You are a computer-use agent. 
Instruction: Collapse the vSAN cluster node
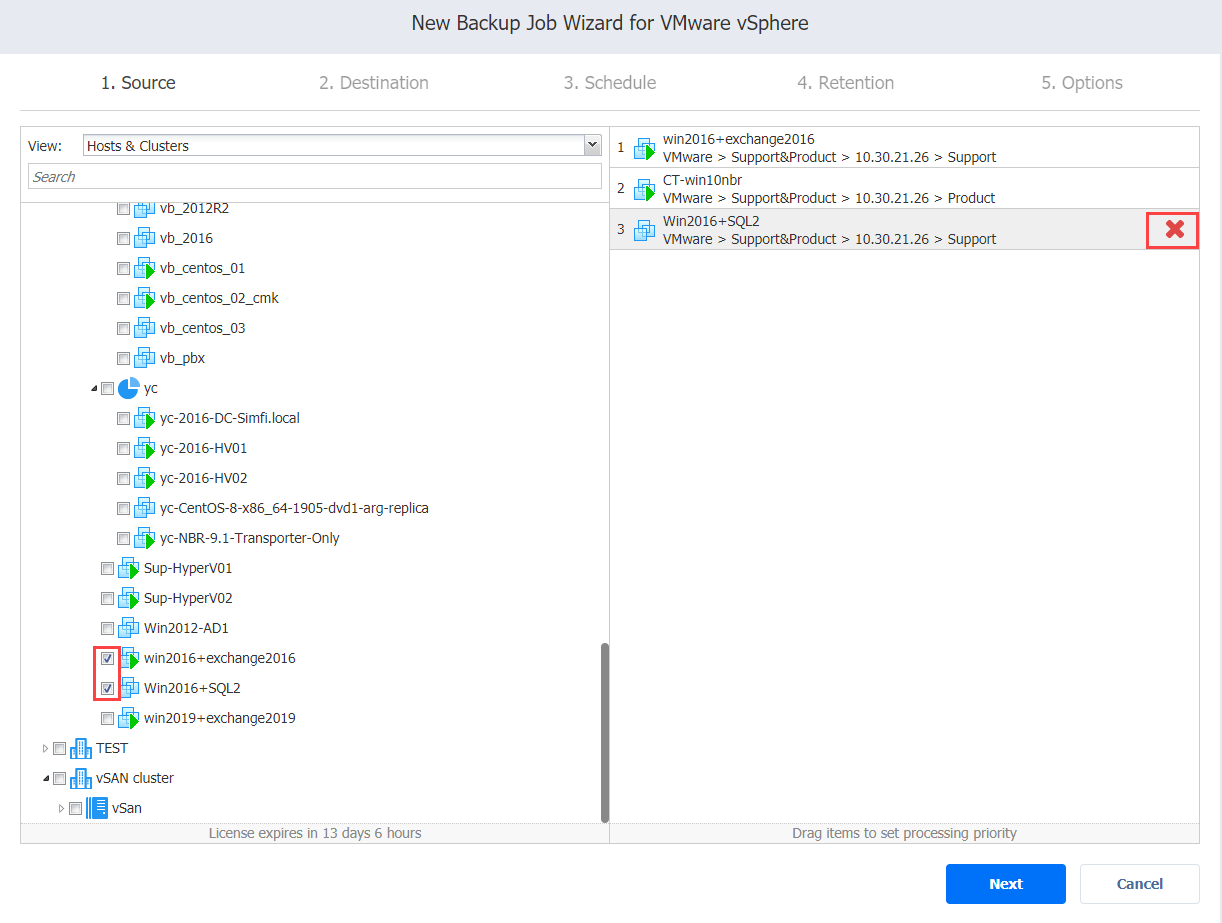tap(46, 778)
